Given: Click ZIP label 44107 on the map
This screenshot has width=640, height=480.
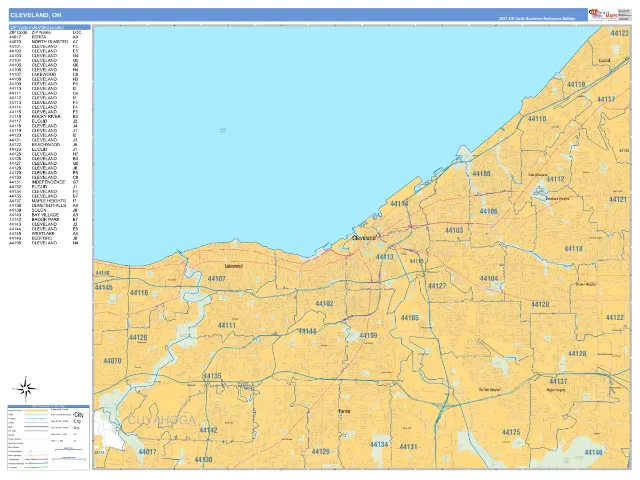Looking at the screenshot, I should tap(217, 279).
